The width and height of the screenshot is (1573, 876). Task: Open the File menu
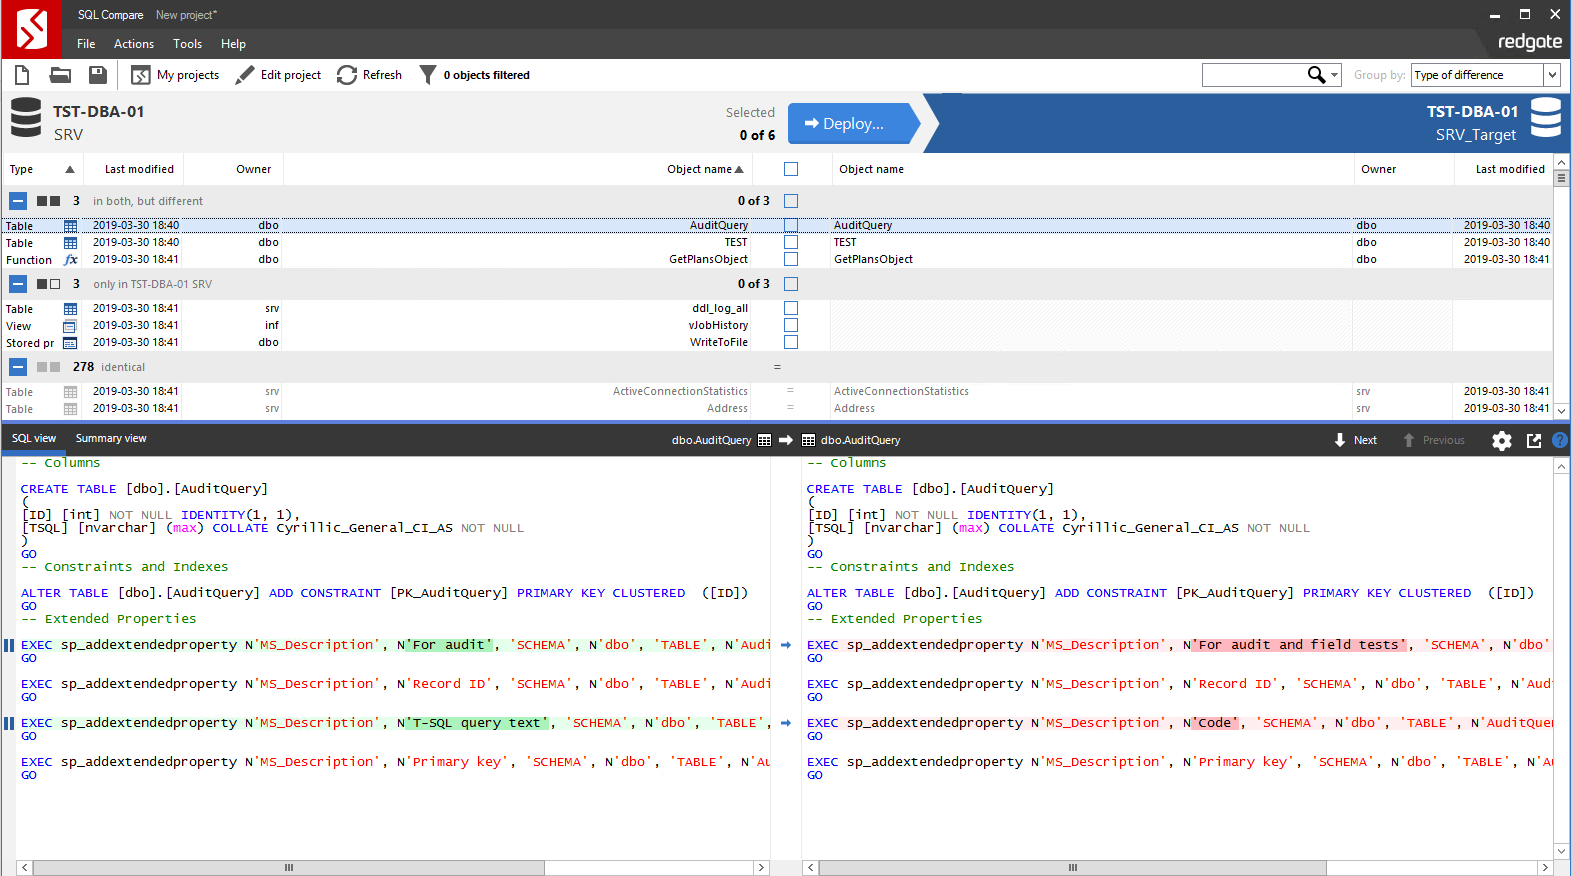click(86, 44)
